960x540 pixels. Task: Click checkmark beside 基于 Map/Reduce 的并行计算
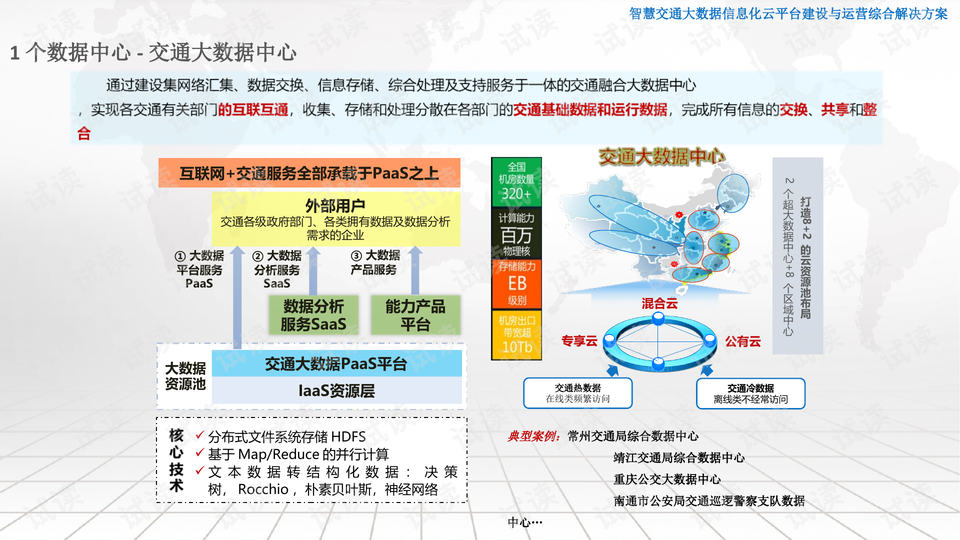[200, 454]
